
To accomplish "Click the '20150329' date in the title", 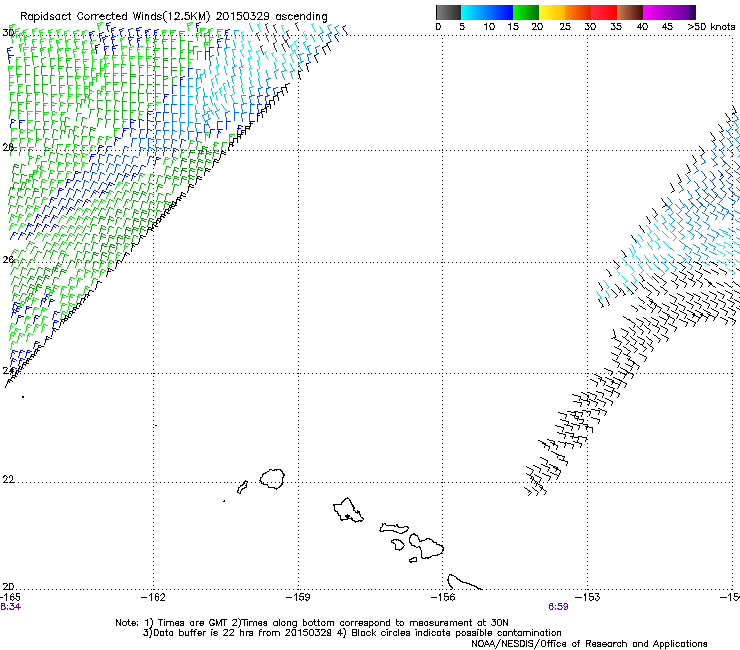I will (x=243, y=16).
